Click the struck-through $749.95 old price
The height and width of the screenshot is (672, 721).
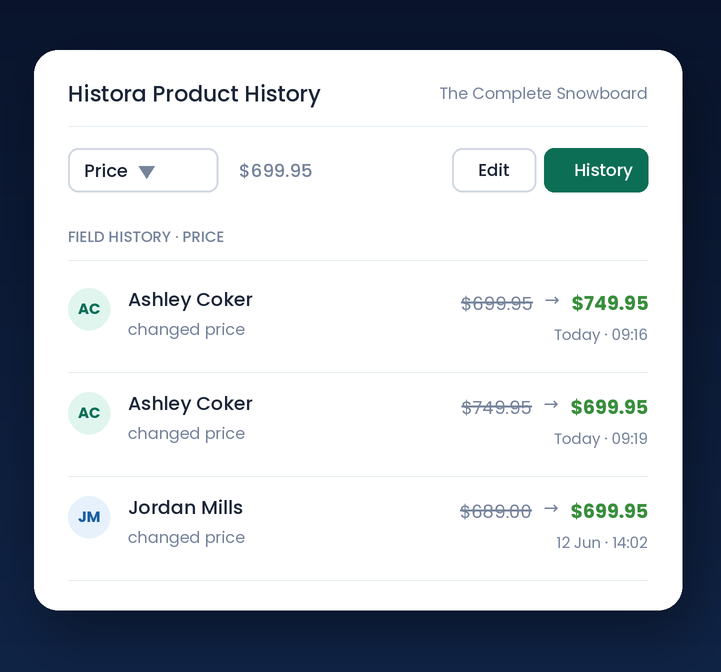497,408
